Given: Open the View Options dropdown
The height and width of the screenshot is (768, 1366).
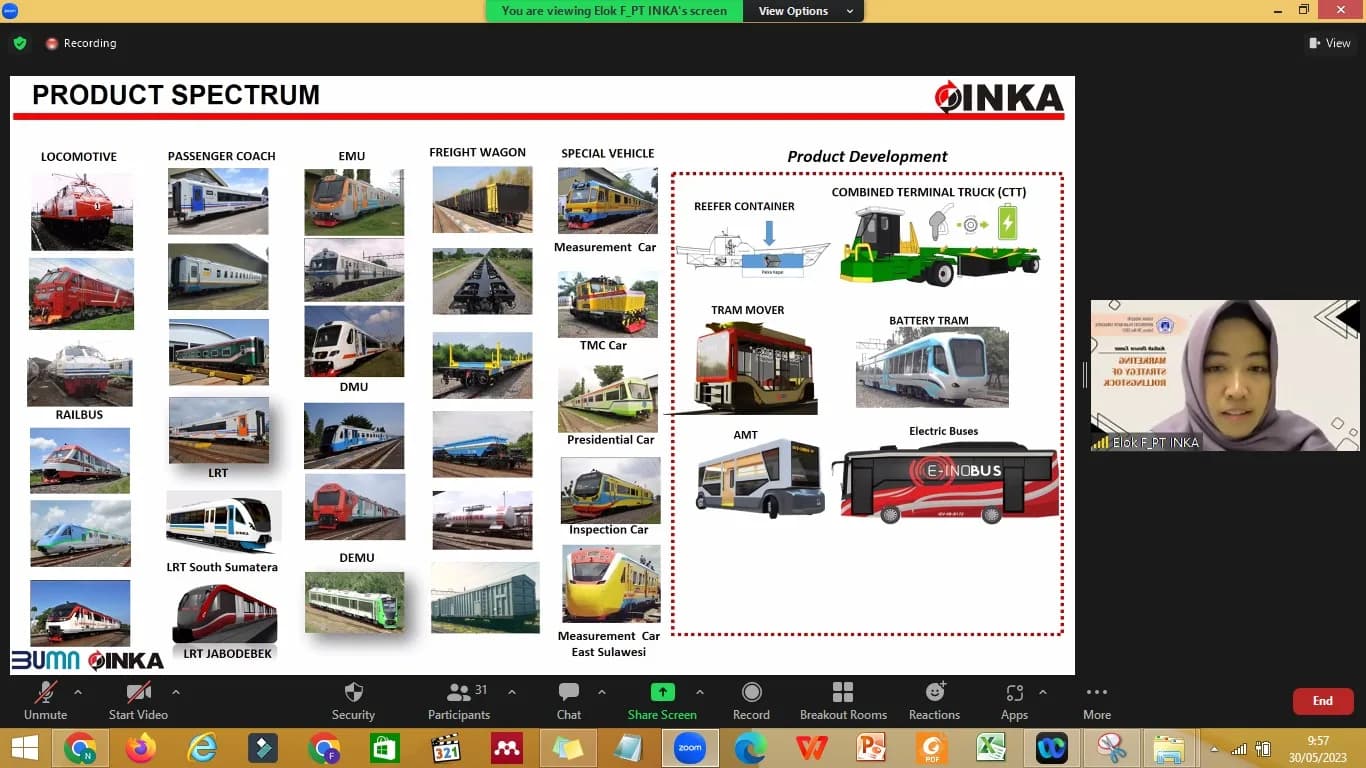Looking at the screenshot, I should (x=804, y=11).
